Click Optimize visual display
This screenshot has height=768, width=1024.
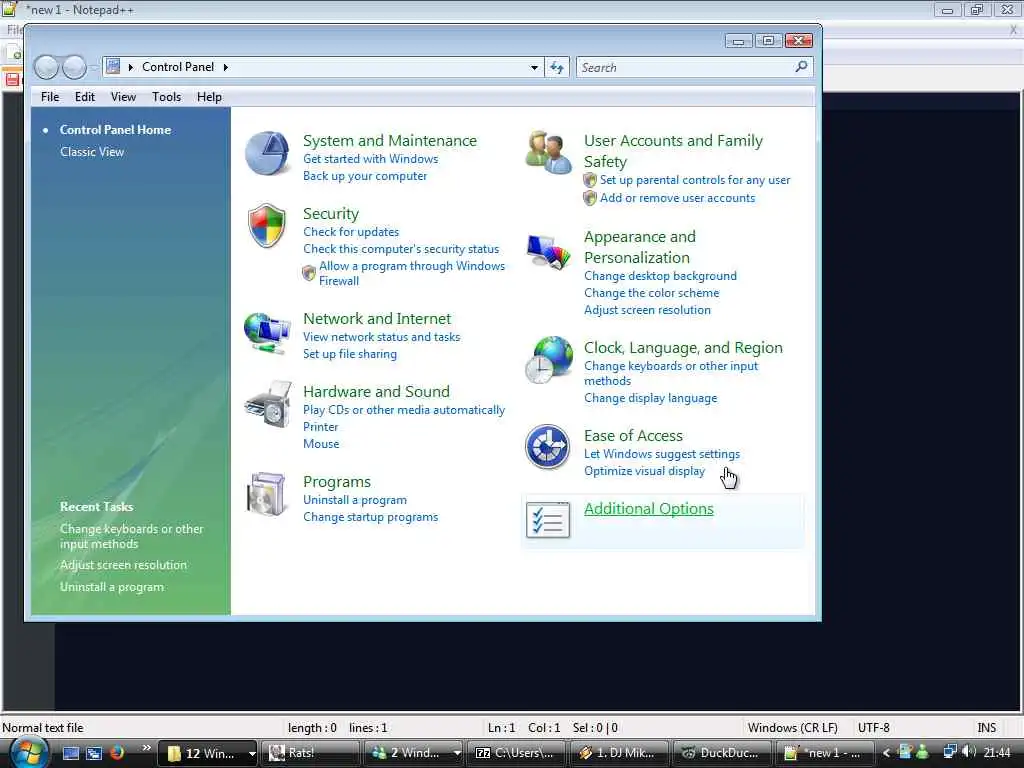click(645, 471)
